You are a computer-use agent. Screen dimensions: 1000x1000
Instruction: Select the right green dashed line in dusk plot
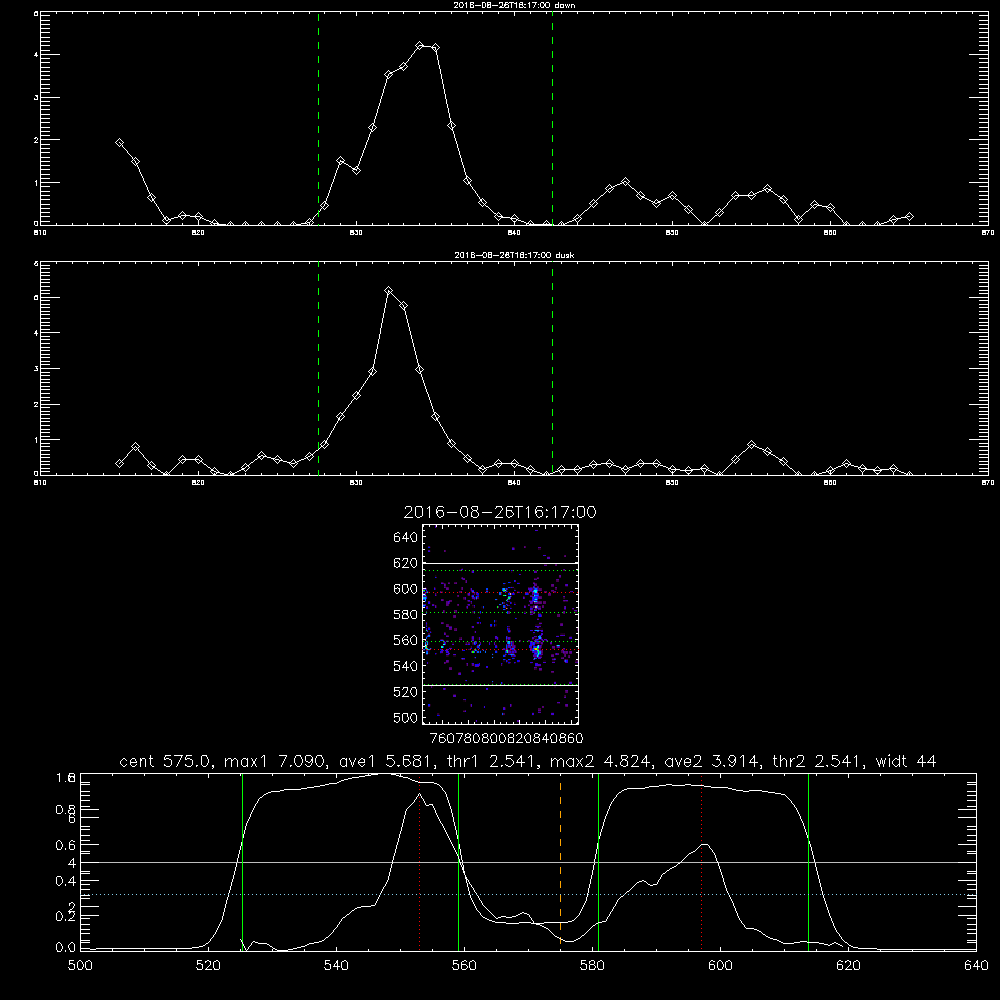552,369
